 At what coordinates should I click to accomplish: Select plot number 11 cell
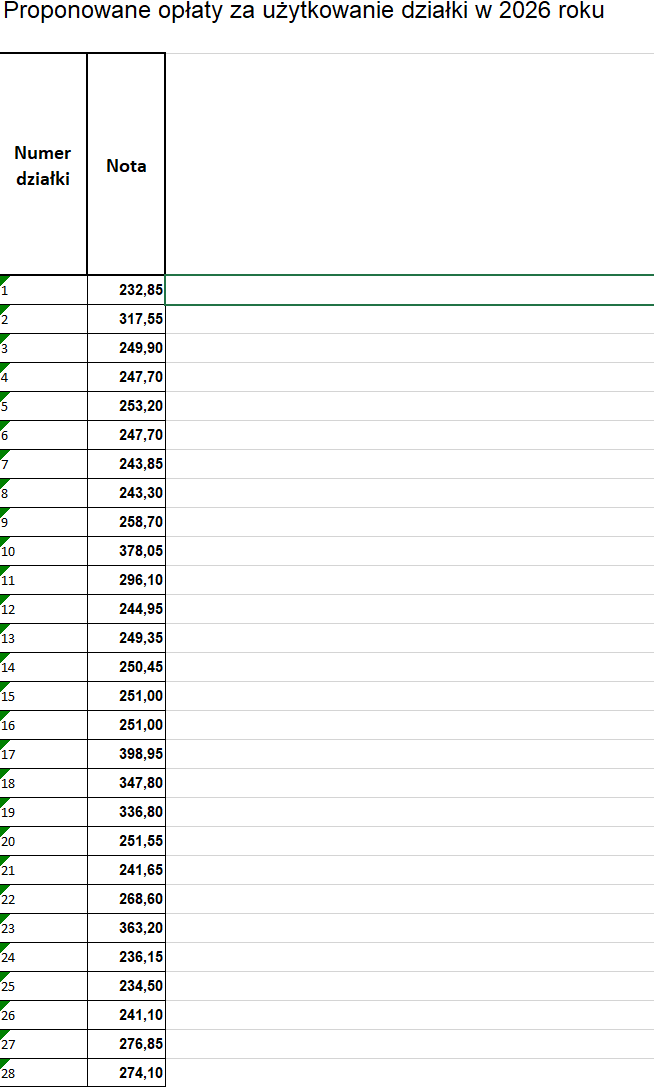[43, 580]
